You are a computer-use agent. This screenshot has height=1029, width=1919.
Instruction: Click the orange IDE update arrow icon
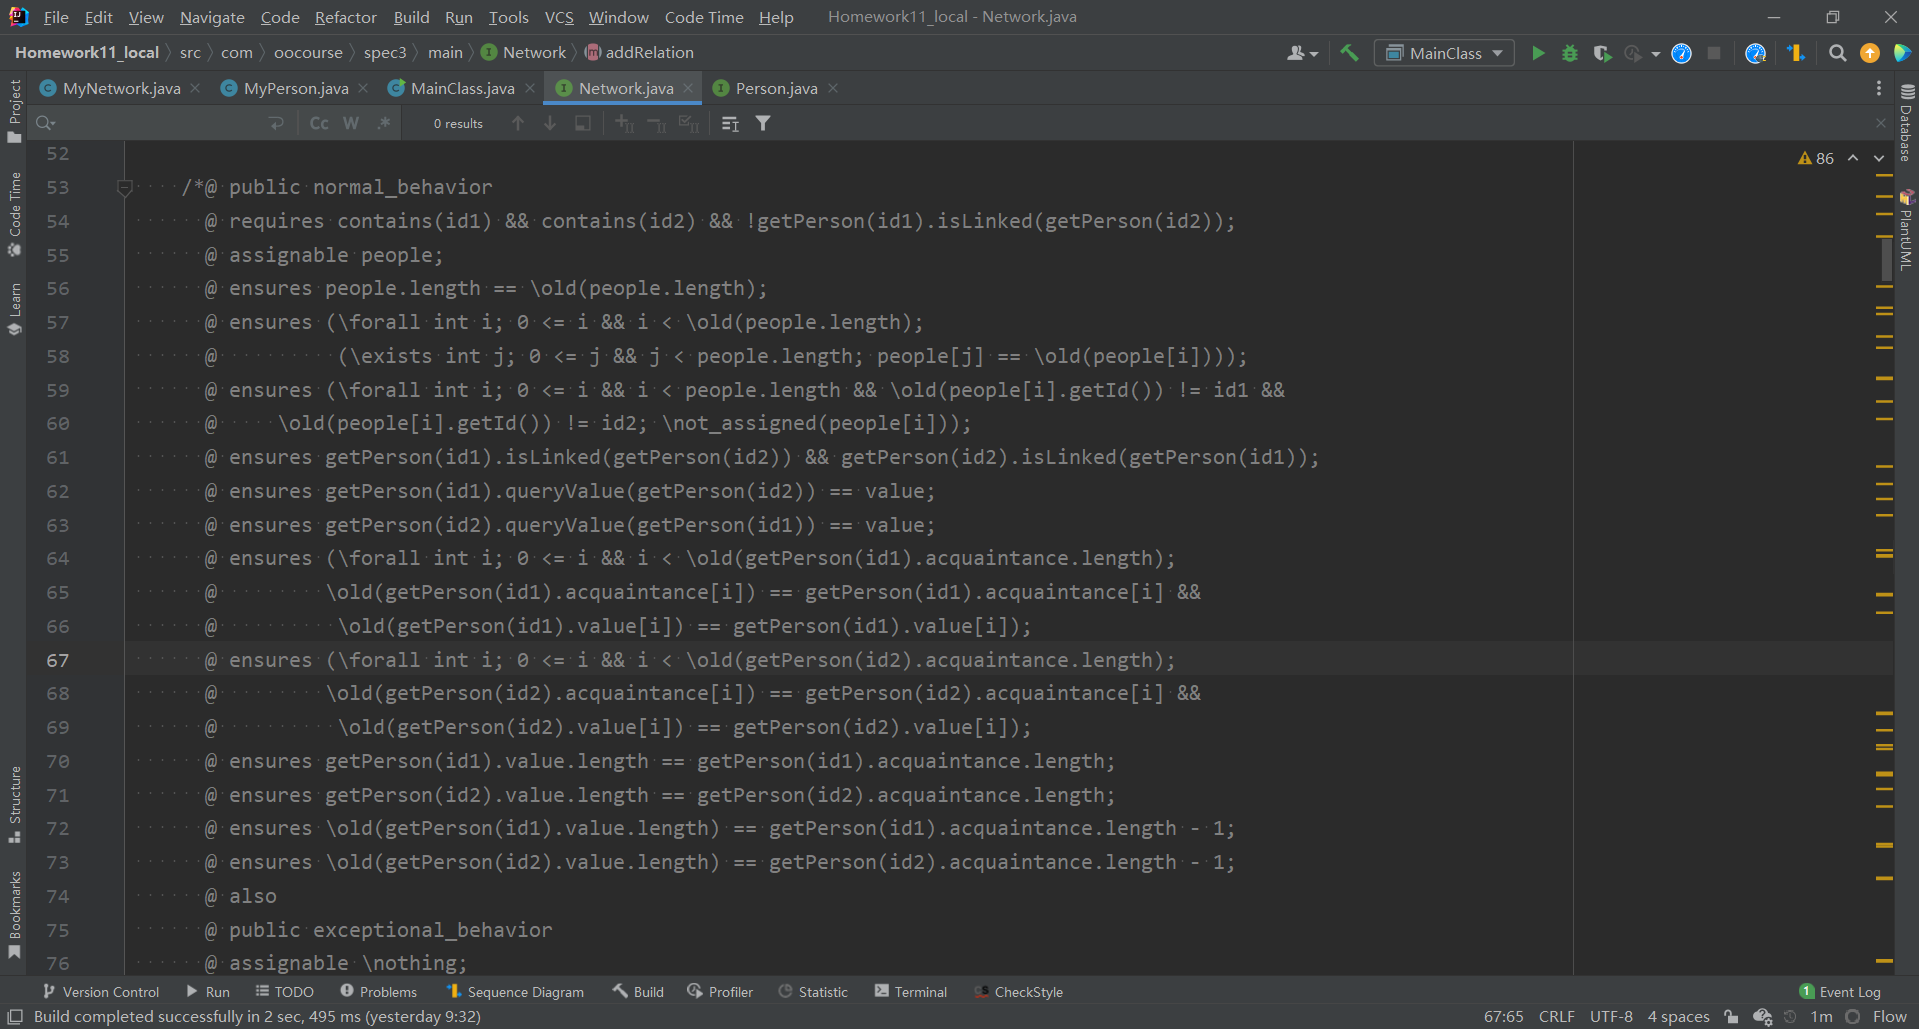[1869, 53]
